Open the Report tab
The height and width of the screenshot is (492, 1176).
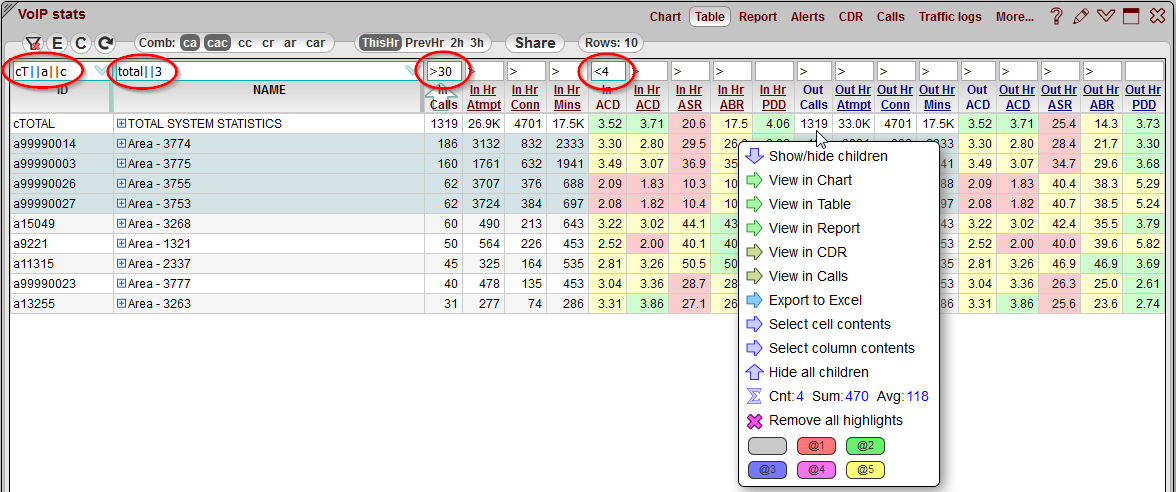758,16
